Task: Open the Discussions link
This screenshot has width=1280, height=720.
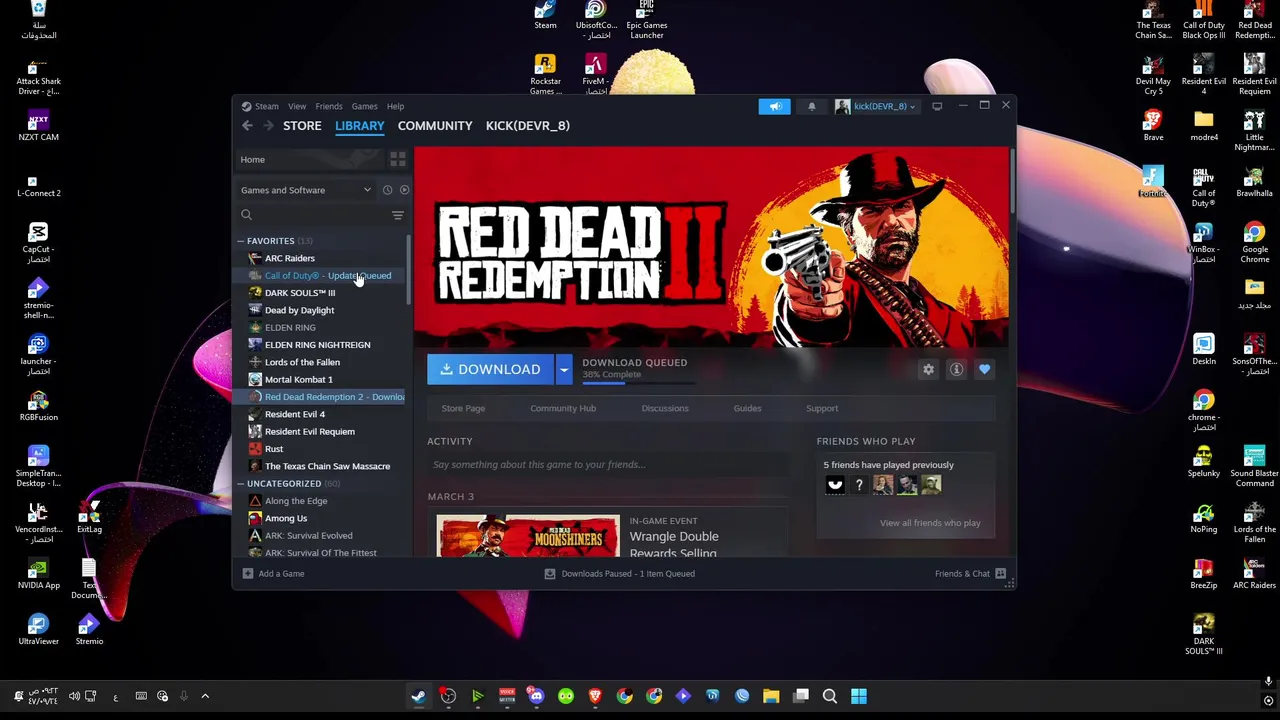Action: pos(665,408)
